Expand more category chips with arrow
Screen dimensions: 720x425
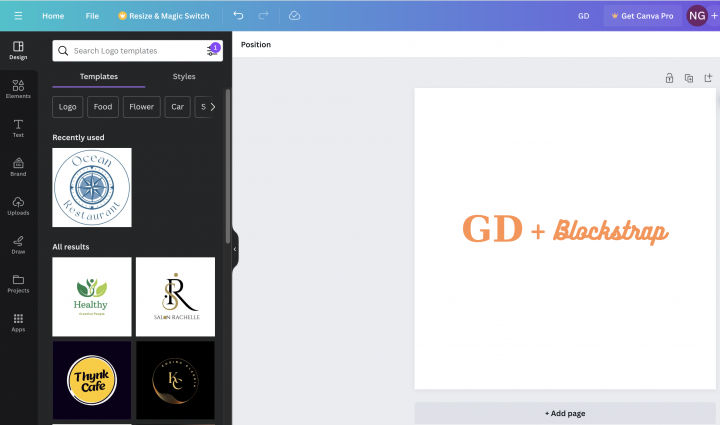pos(212,107)
